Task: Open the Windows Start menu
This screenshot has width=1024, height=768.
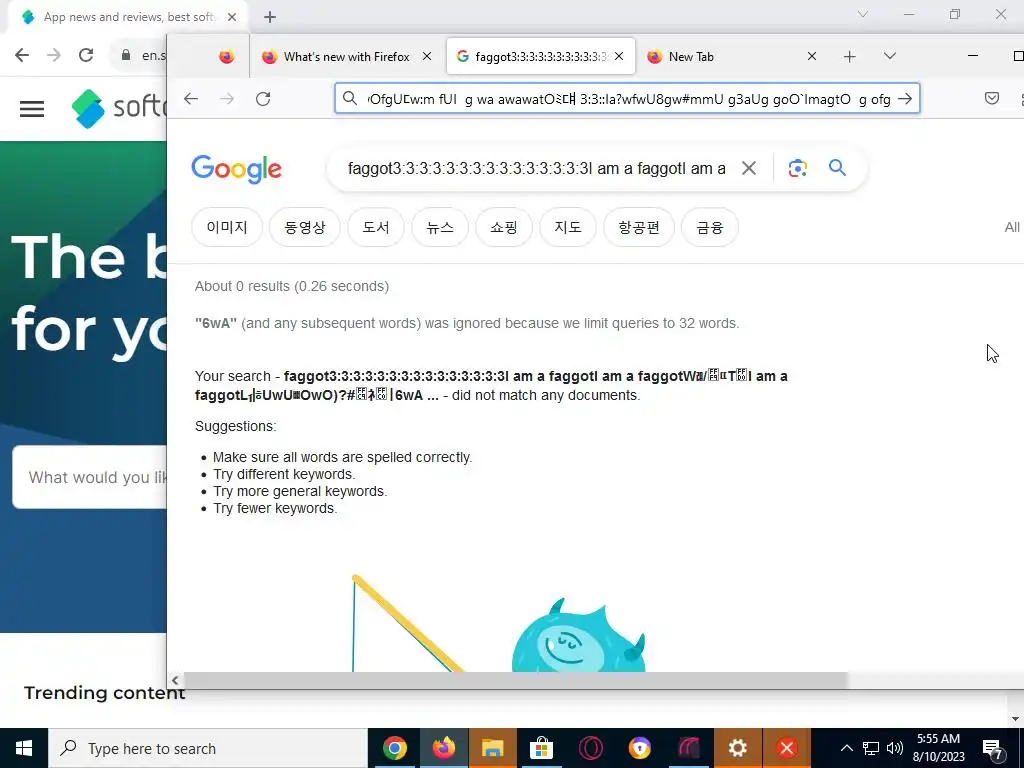Action: 24,748
